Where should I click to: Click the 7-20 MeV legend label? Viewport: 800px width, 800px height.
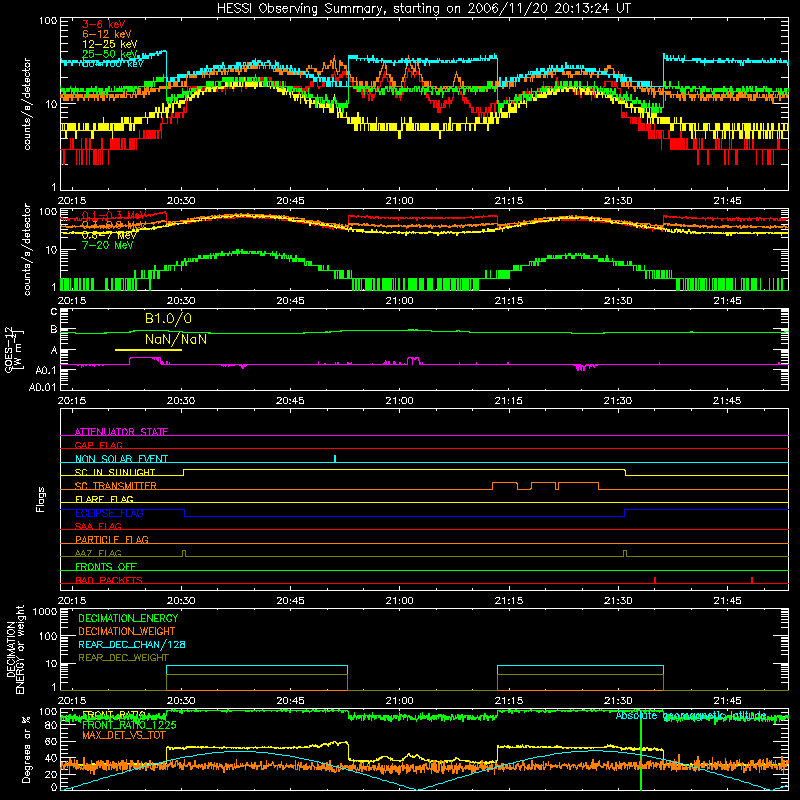click(108, 245)
